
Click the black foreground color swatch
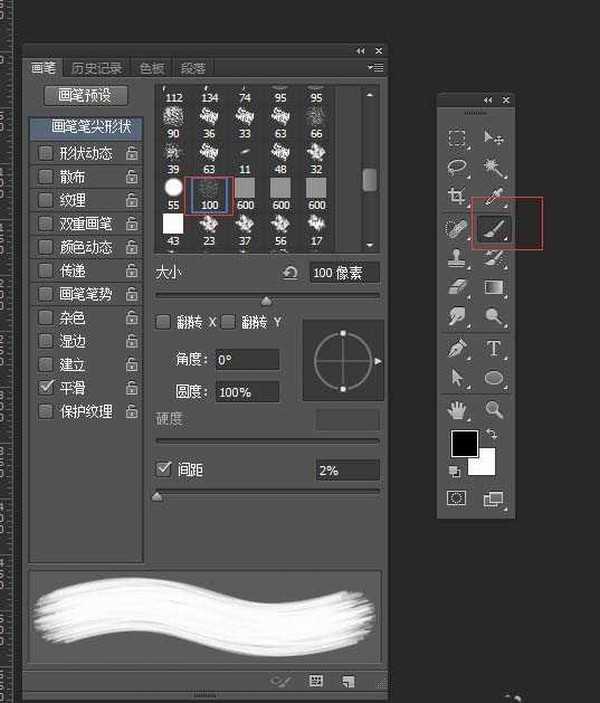[464, 443]
